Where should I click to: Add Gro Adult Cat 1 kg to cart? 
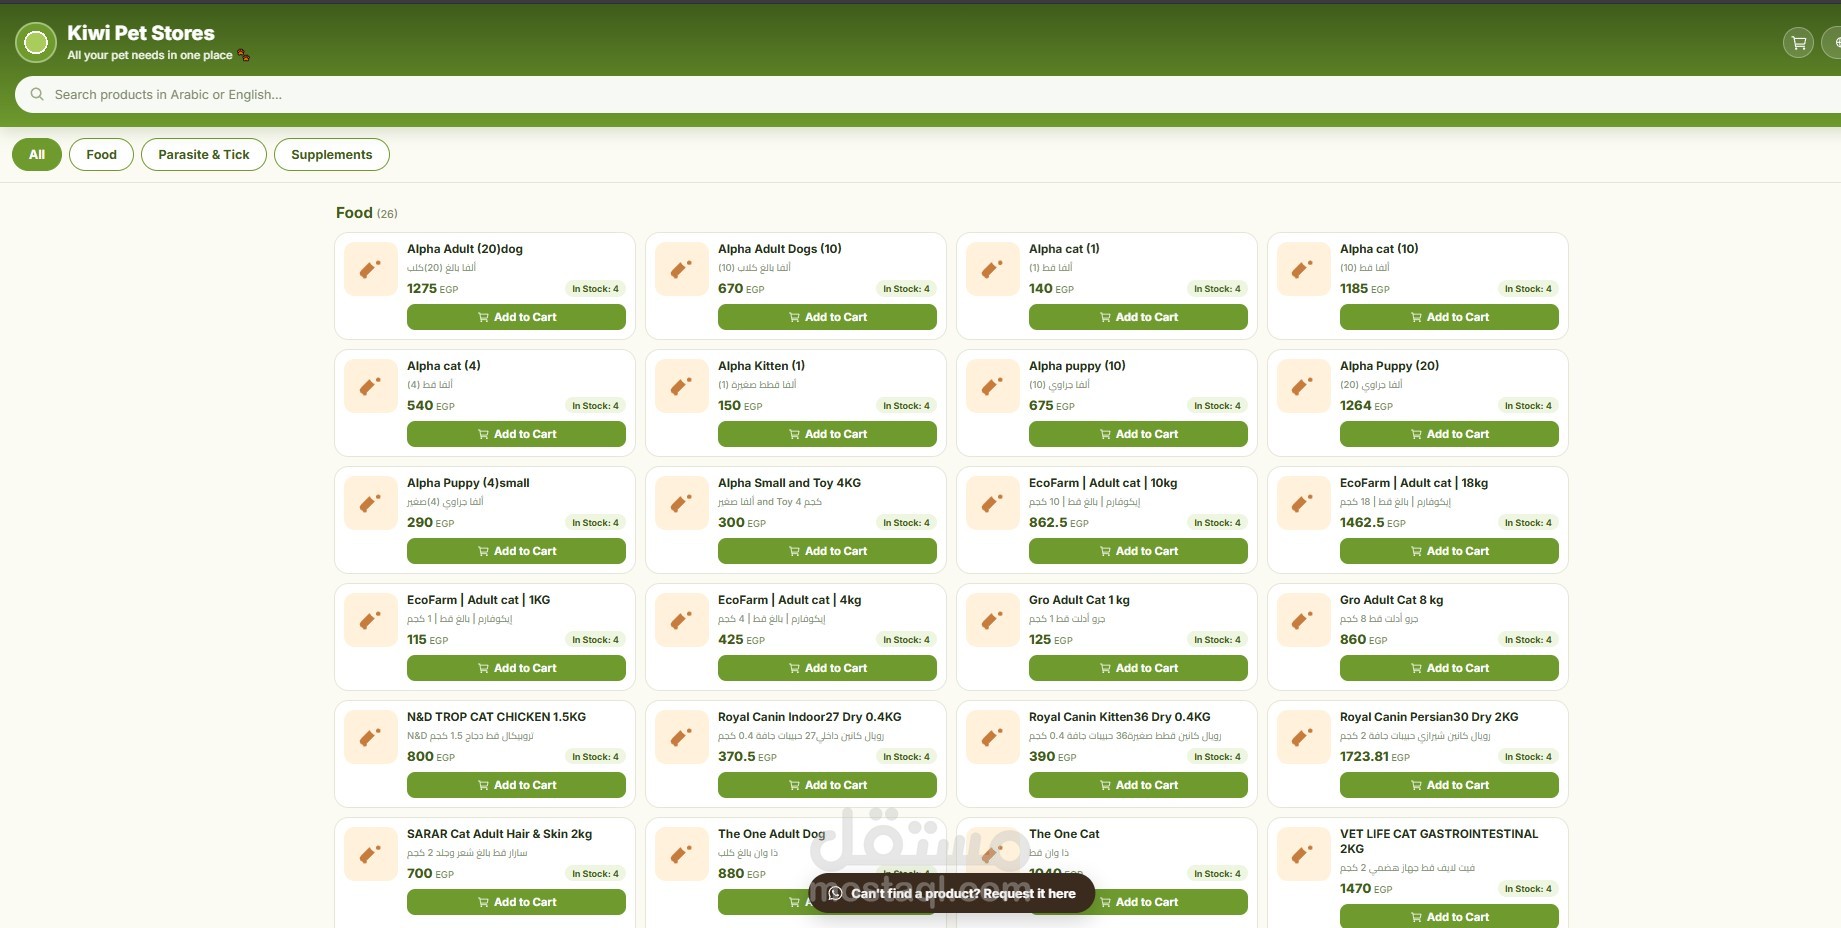1138,668
